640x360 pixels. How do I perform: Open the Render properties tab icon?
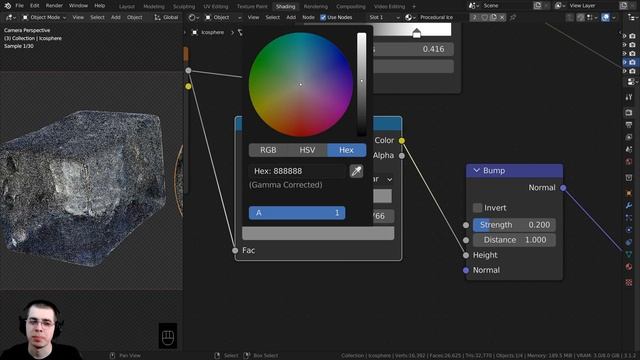click(629, 112)
